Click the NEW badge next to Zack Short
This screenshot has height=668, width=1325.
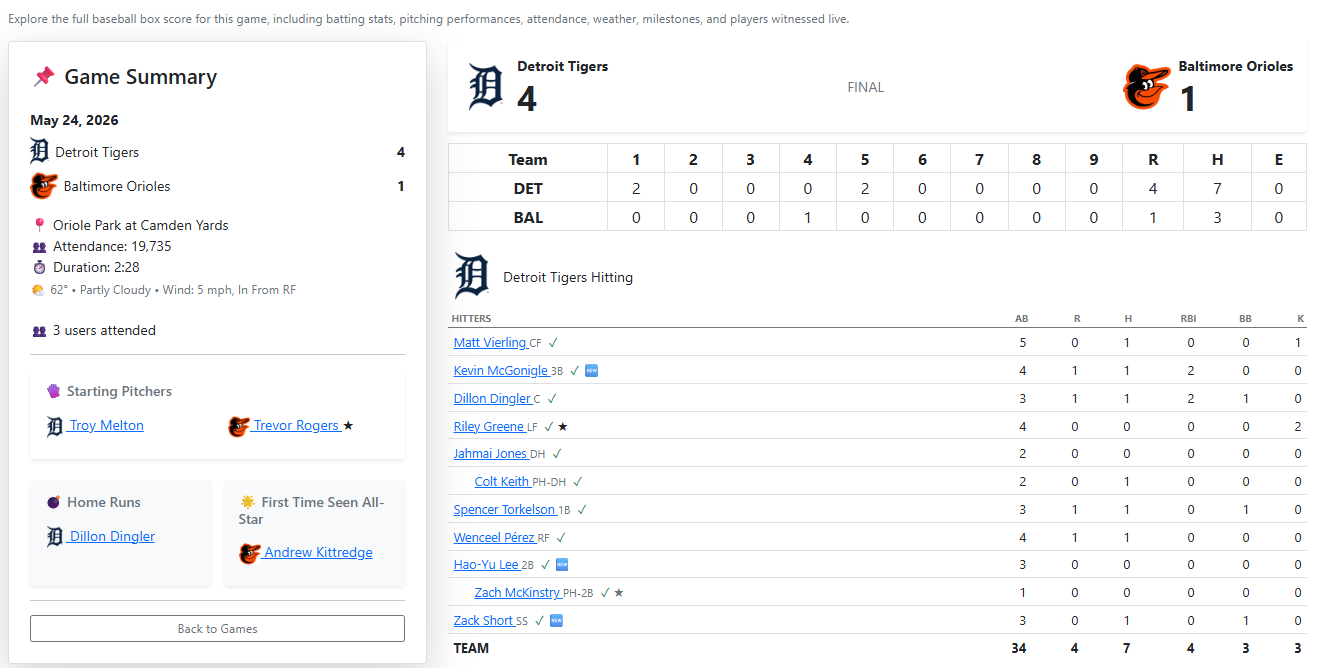tap(556, 621)
